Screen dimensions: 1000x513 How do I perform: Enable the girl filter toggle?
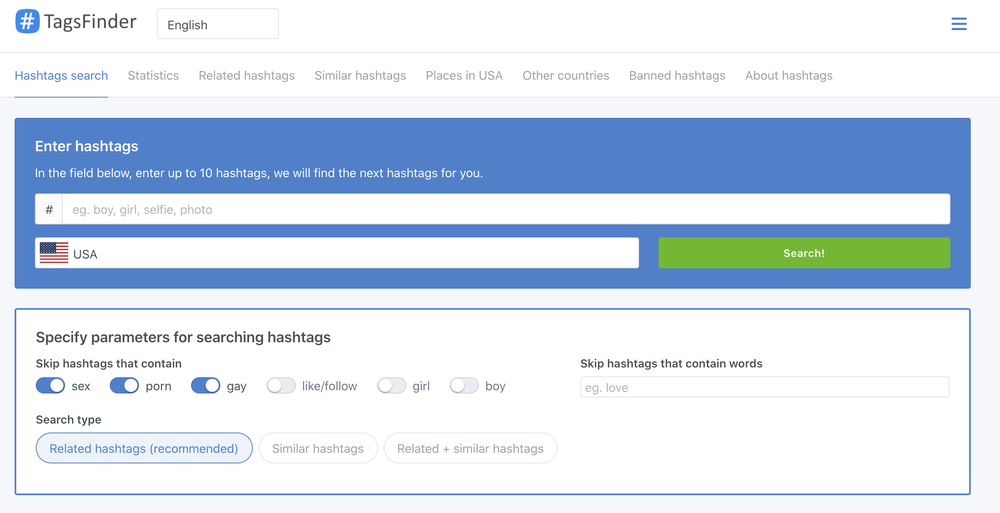pyautogui.click(x=392, y=386)
